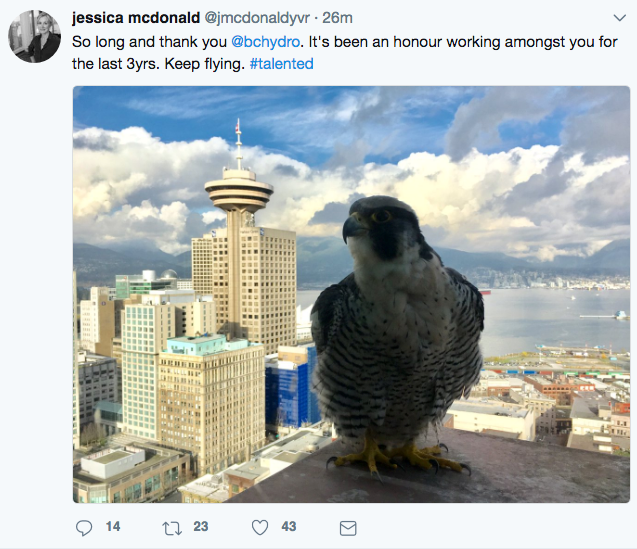This screenshot has width=637, height=549.
Task: Open the tweet options chevron menu
Action: [620, 18]
